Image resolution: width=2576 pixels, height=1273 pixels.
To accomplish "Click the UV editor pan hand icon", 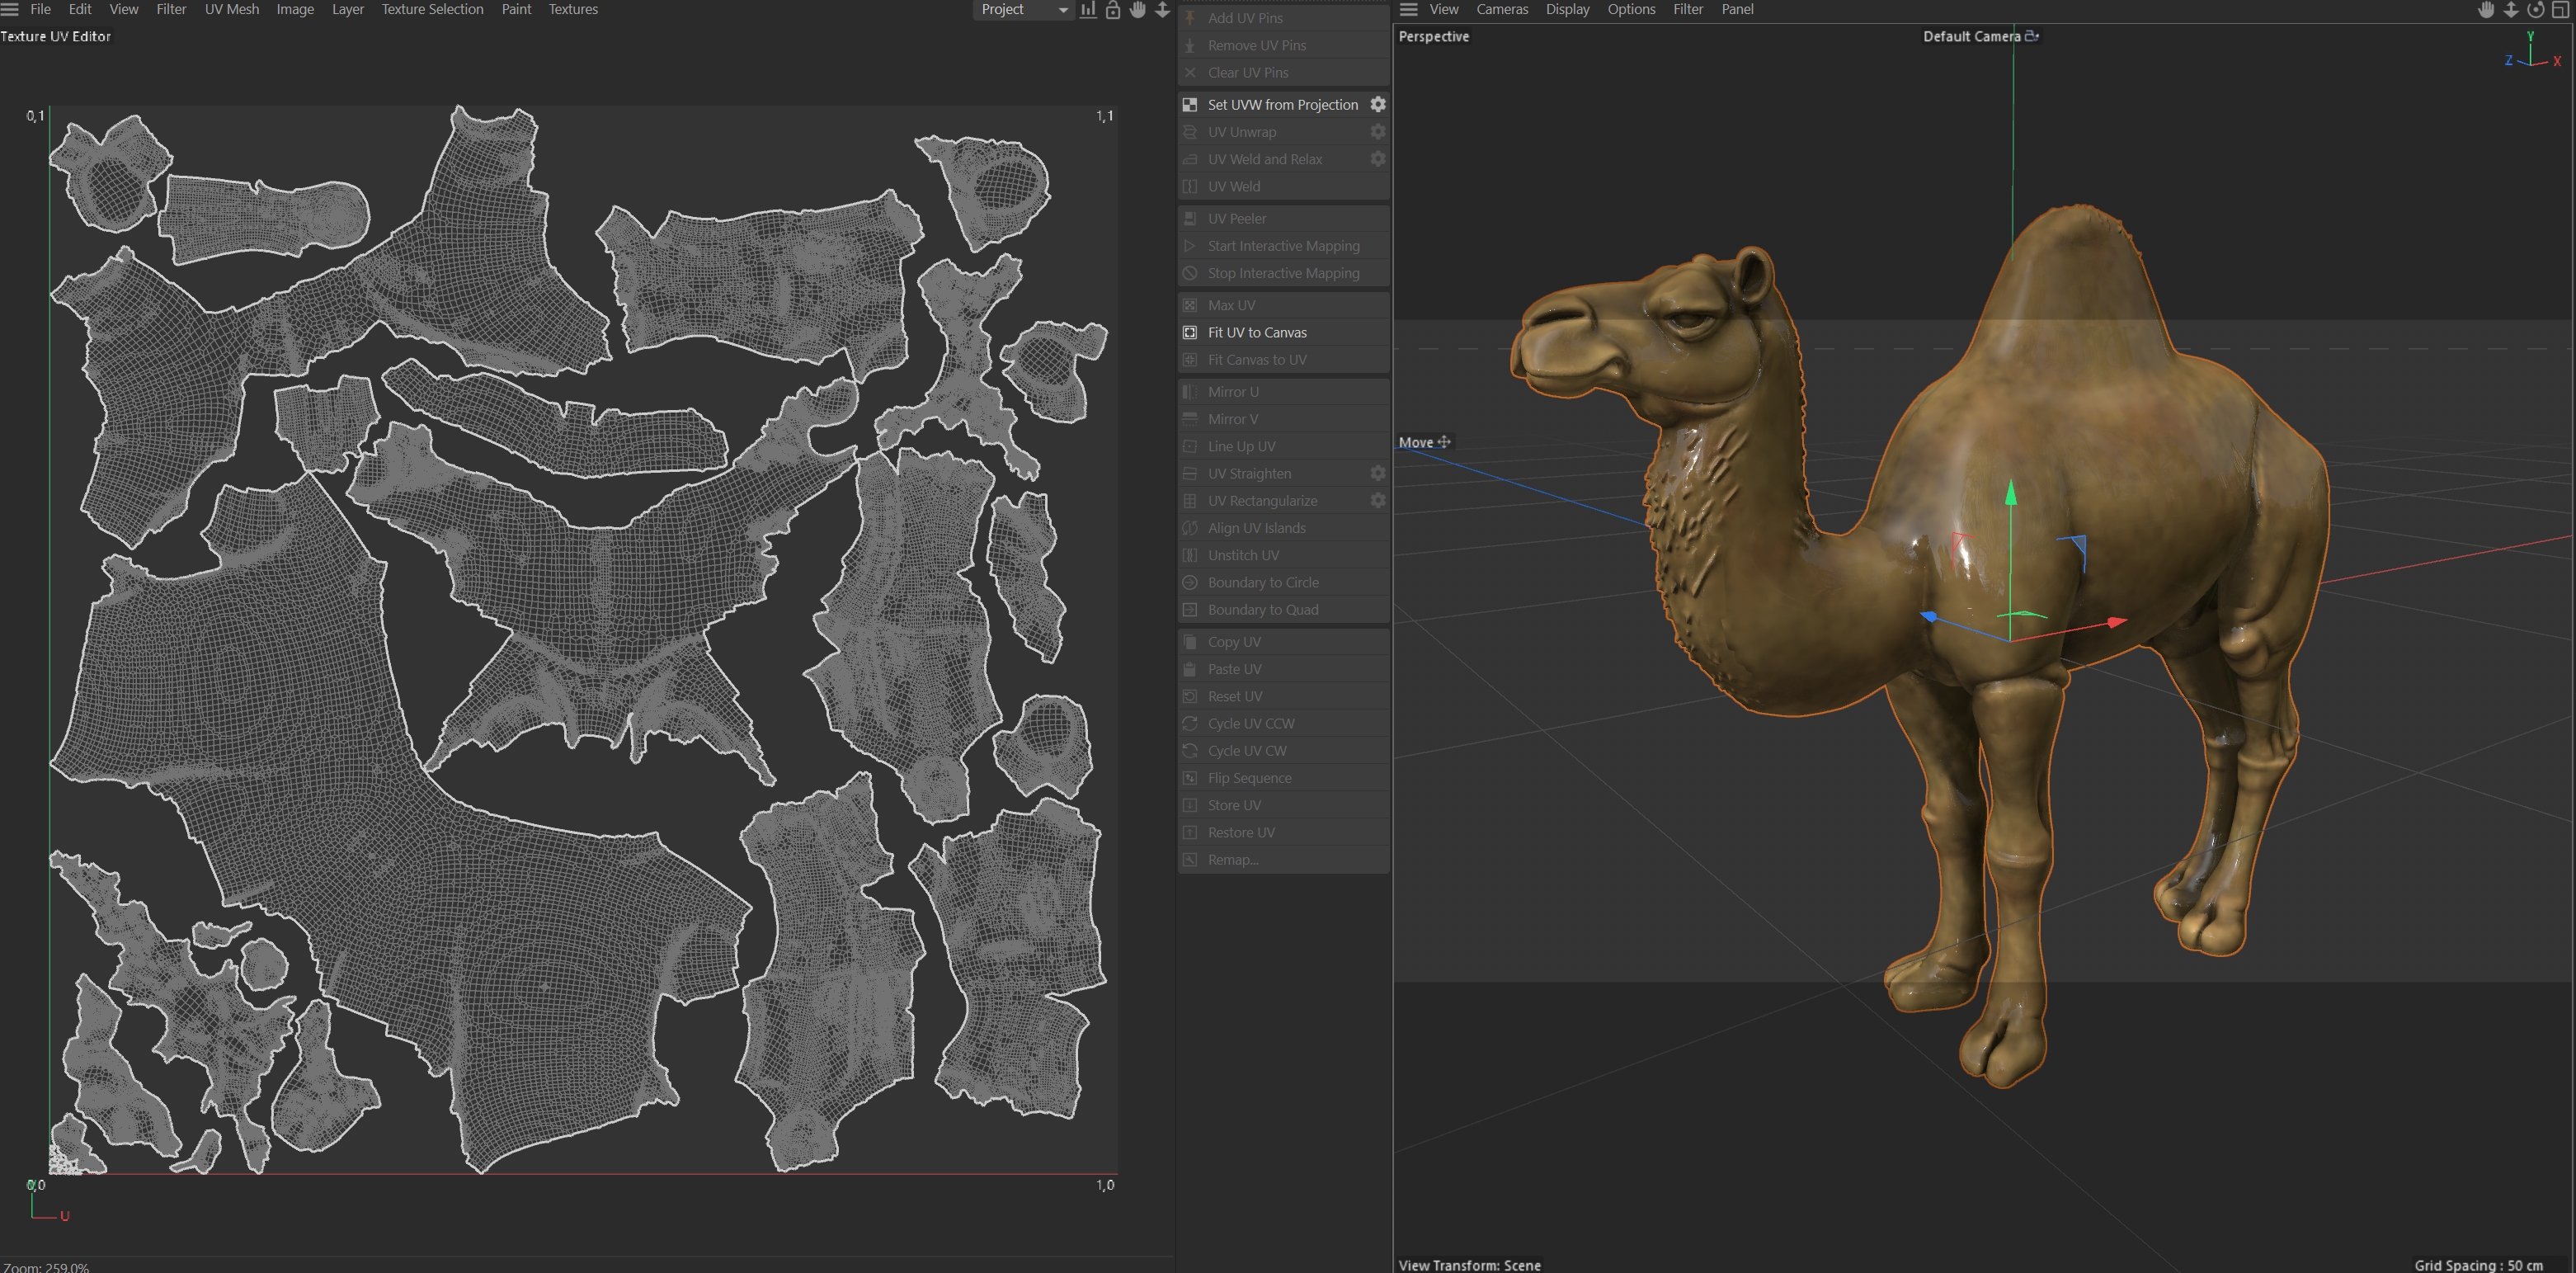I will click(1138, 10).
